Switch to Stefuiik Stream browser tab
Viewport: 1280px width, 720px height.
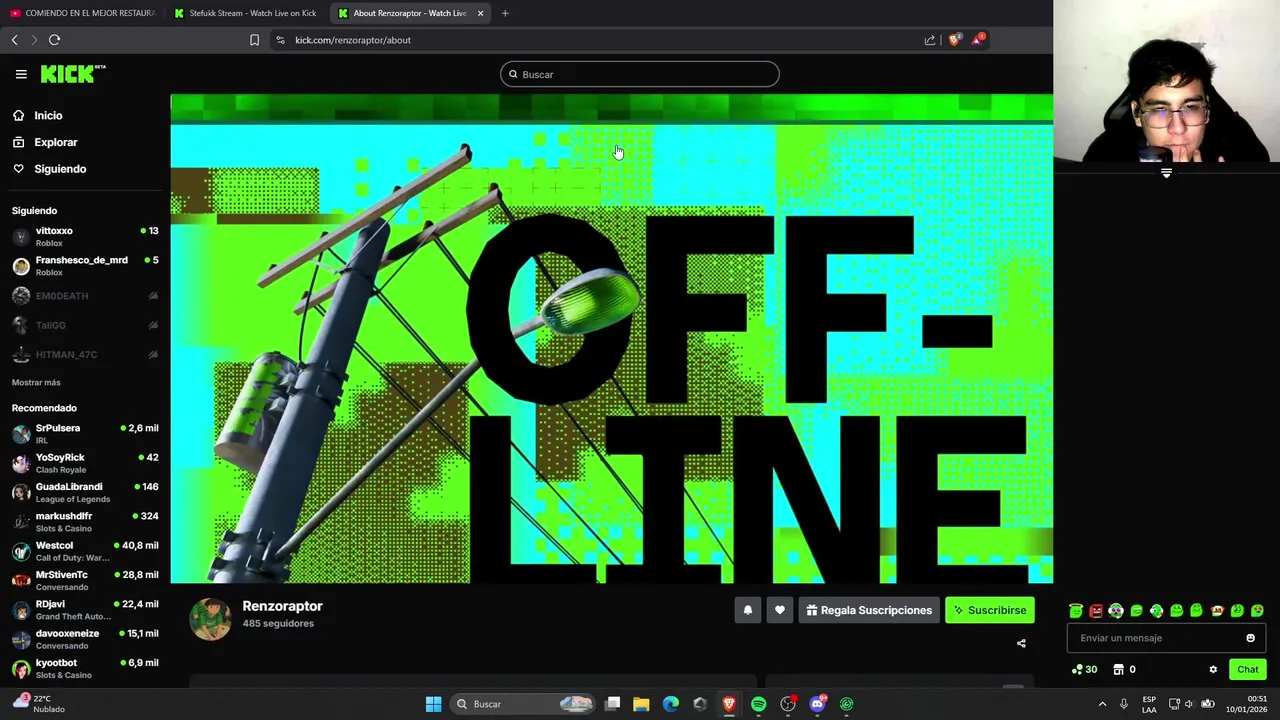pos(245,13)
